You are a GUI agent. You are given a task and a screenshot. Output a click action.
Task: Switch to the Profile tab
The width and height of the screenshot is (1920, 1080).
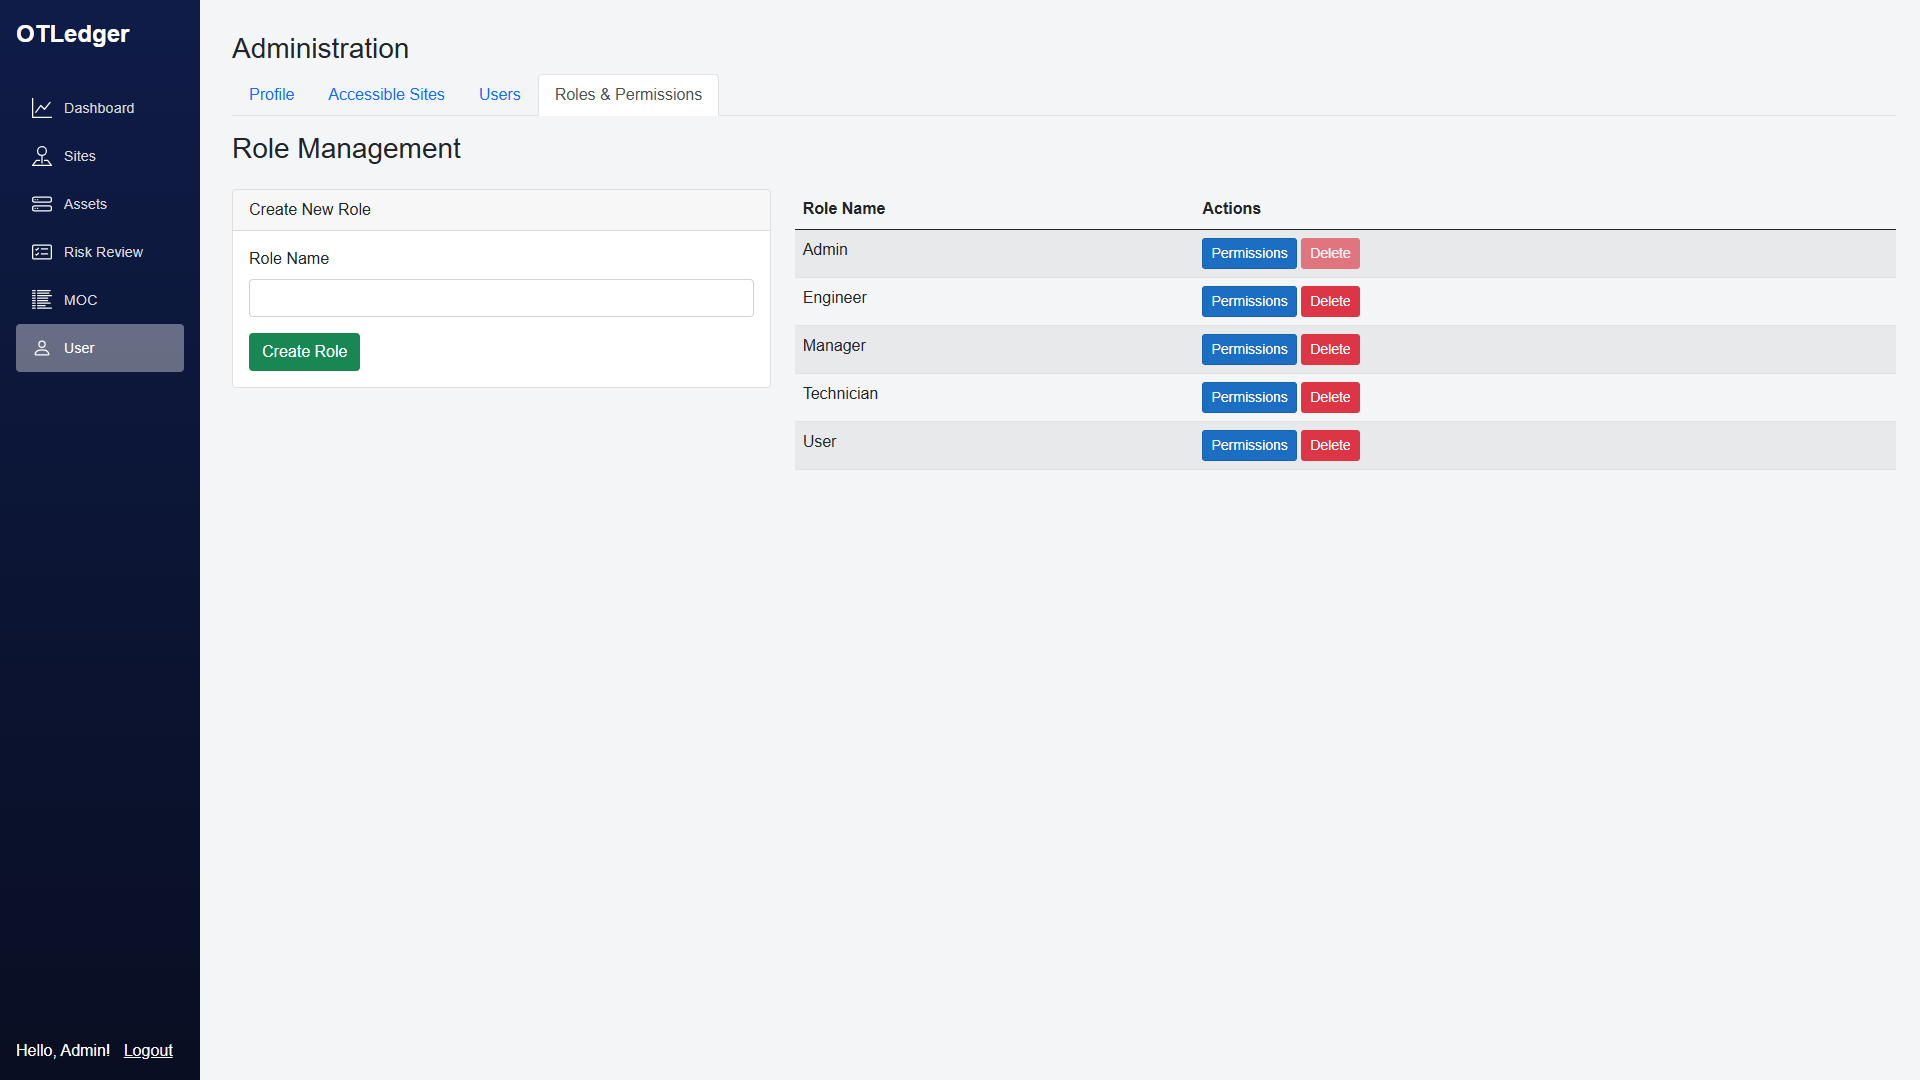tap(271, 94)
